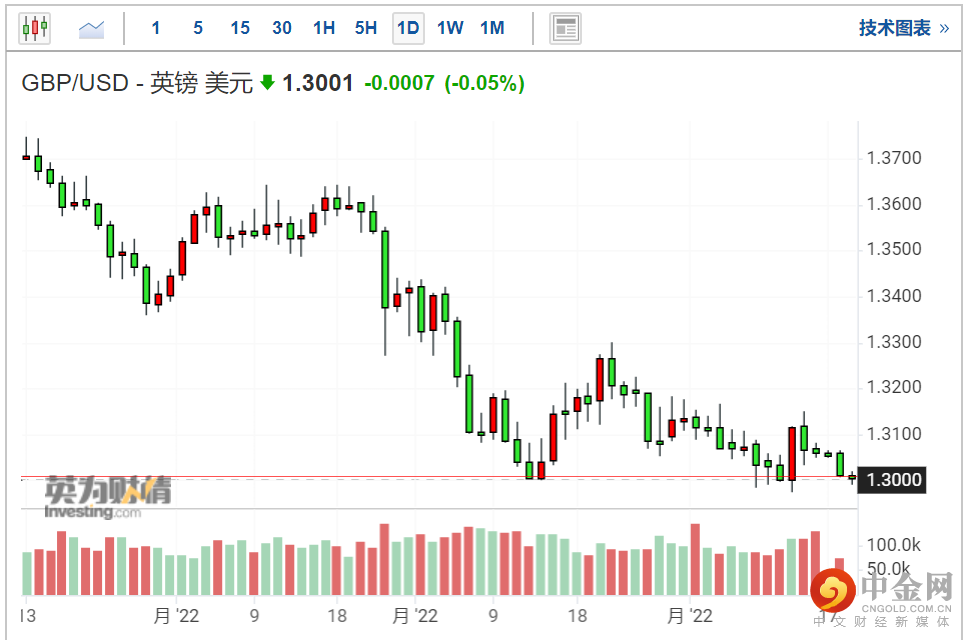Click the GBP/USD - 英镑 美元 title
The image size is (967, 640).
coord(137,83)
